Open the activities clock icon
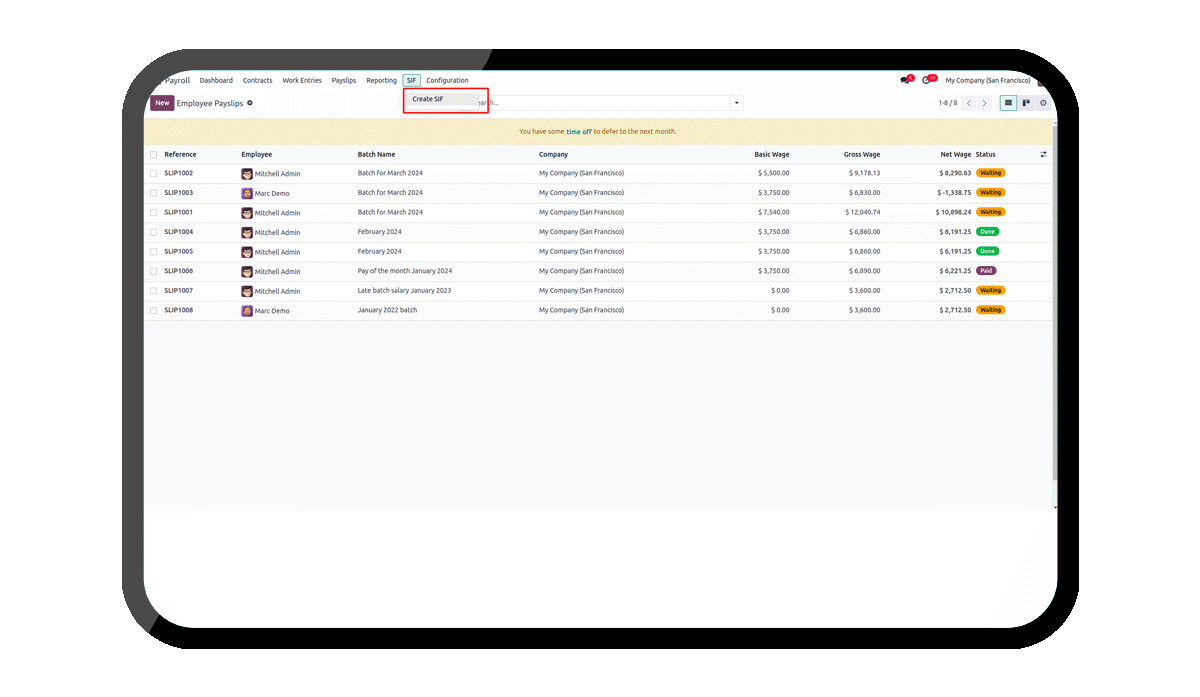1200x697 pixels. (x=927, y=80)
